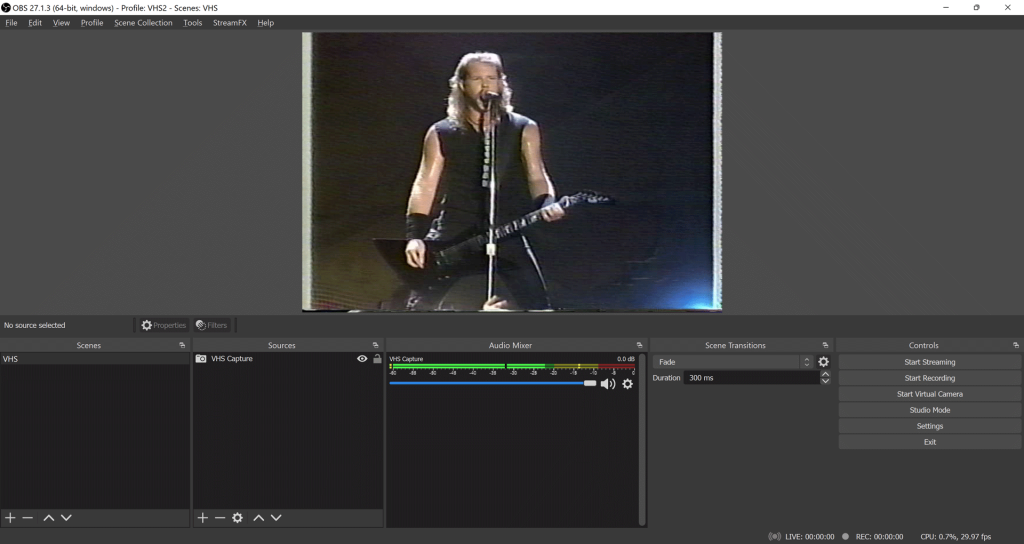The height and width of the screenshot is (544, 1024).
Task: Open the StreamFX menu
Action: (229, 23)
